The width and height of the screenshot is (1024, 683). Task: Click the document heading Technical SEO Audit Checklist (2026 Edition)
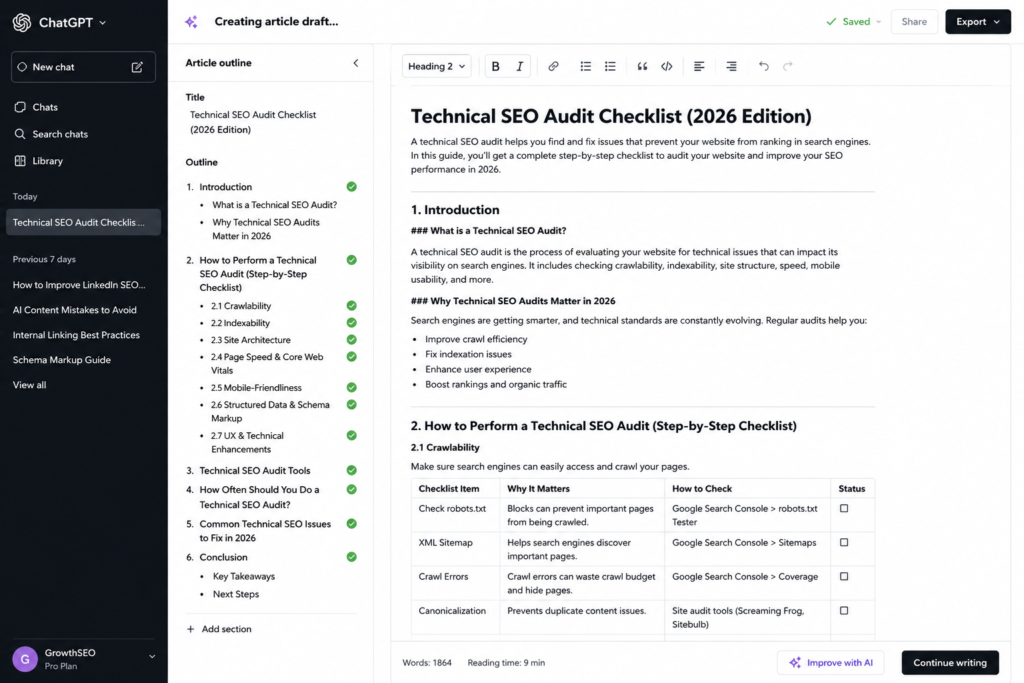pyautogui.click(x=611, y=116)
